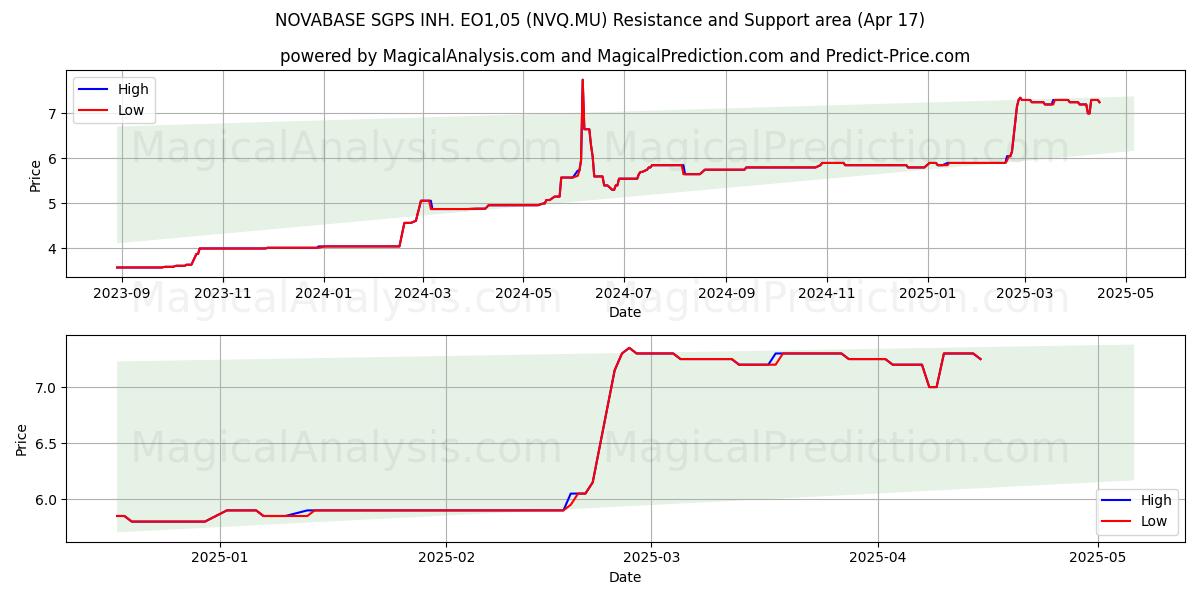The width and height of the screenshot is (1200, 600).
Task: Click 'High' in the full-history chart legend
Action: coord(133,89)
